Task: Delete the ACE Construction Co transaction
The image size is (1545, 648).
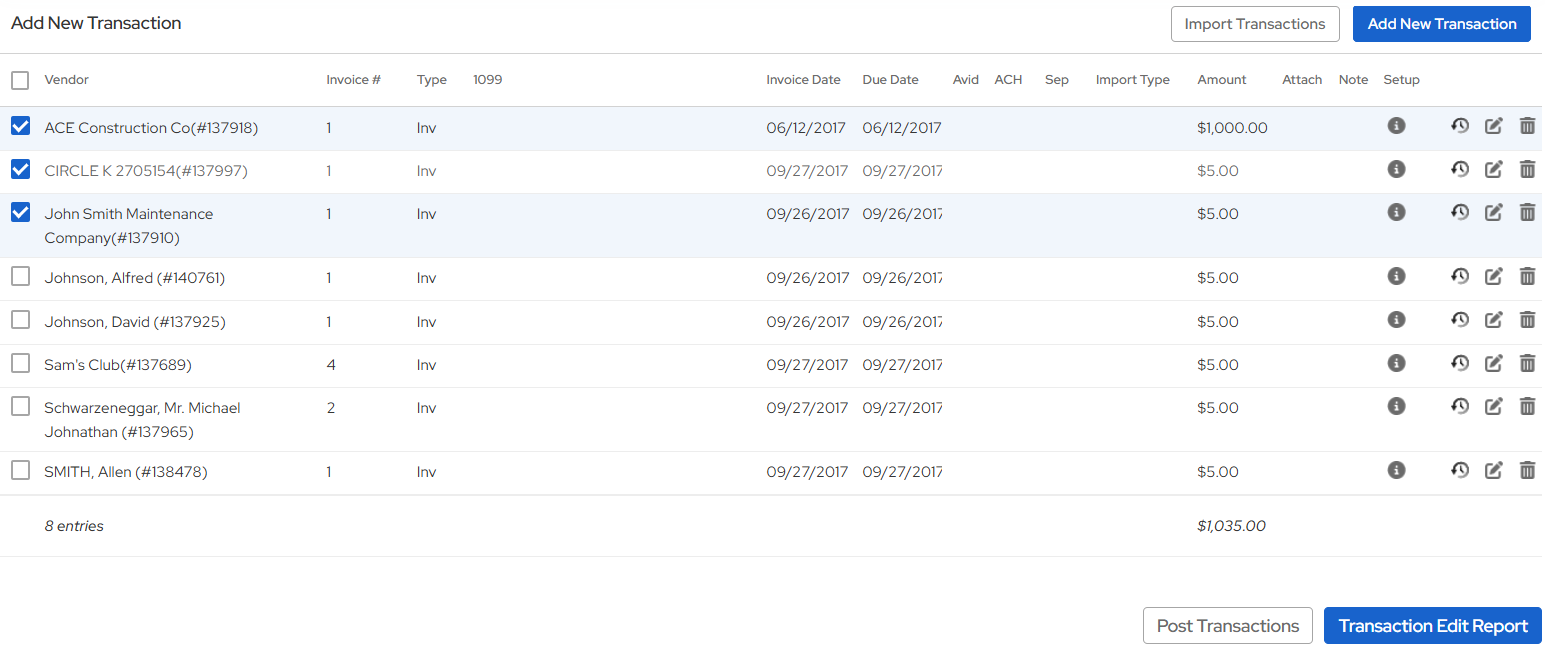Action: (1527, 126)
